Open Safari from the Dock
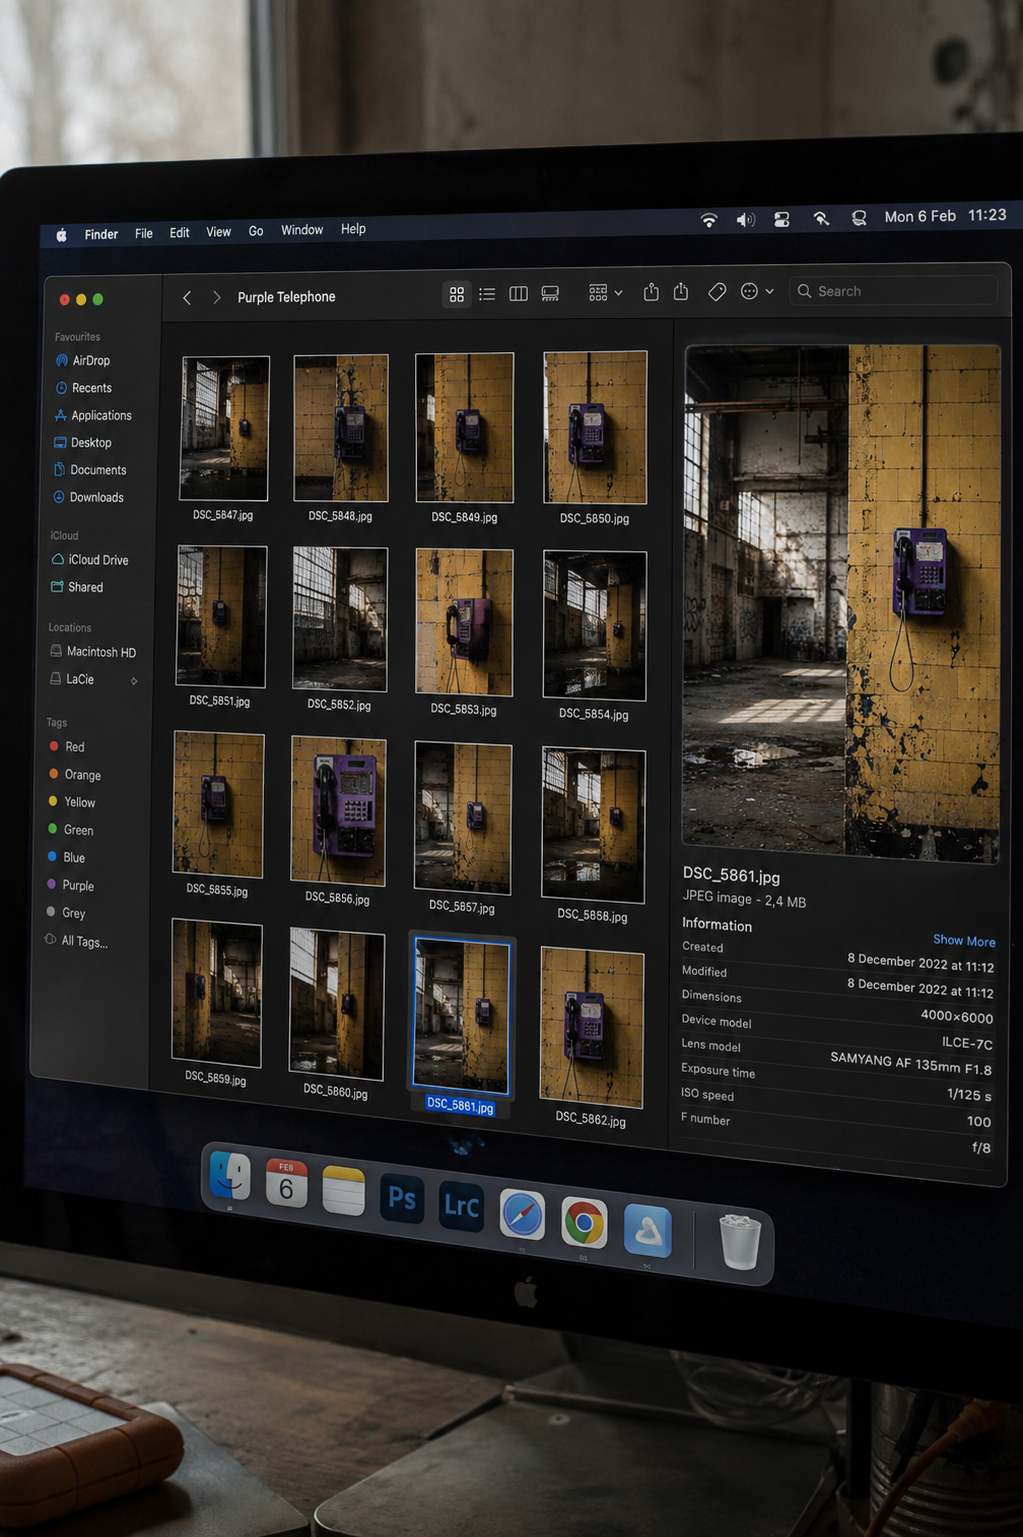Screen dimensions: 1023x1537 coord(522,1215)
